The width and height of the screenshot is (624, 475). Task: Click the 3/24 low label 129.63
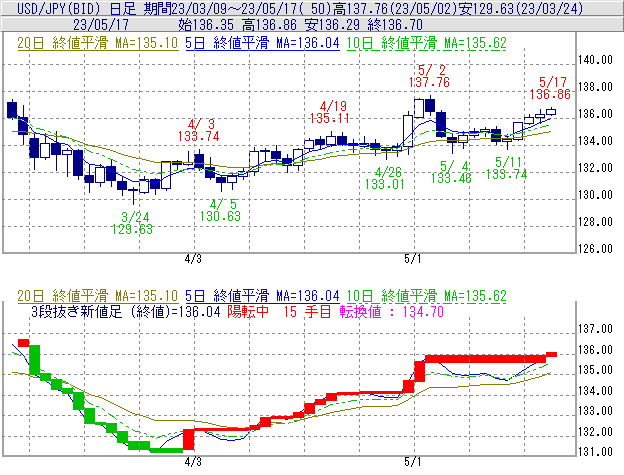point(136,229)
